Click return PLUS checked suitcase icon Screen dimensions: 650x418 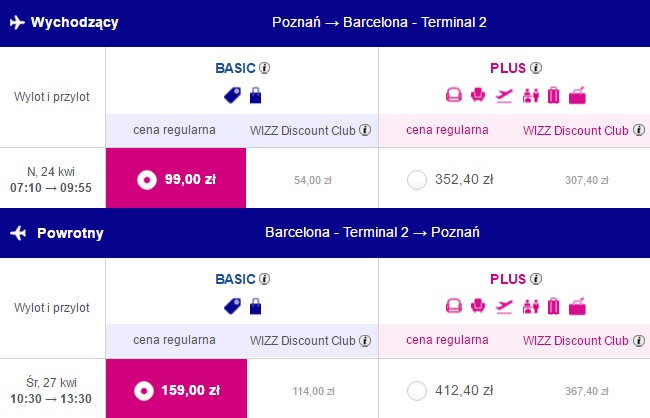[x=553, y=306]
